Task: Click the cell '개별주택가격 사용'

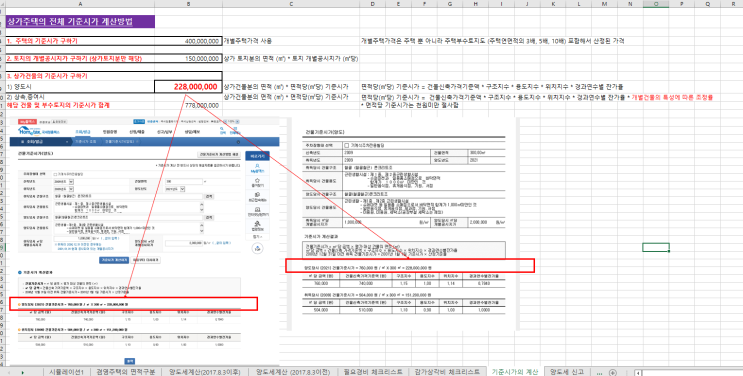Action: tap(247, 41)
